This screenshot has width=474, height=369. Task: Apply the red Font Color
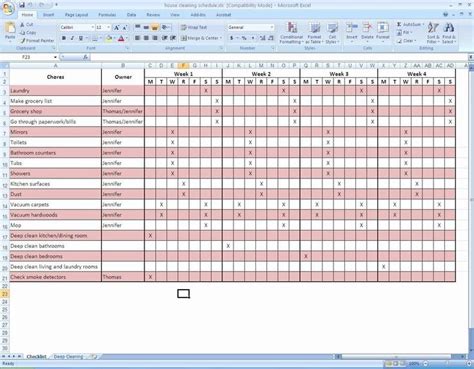tap(121, 38)
